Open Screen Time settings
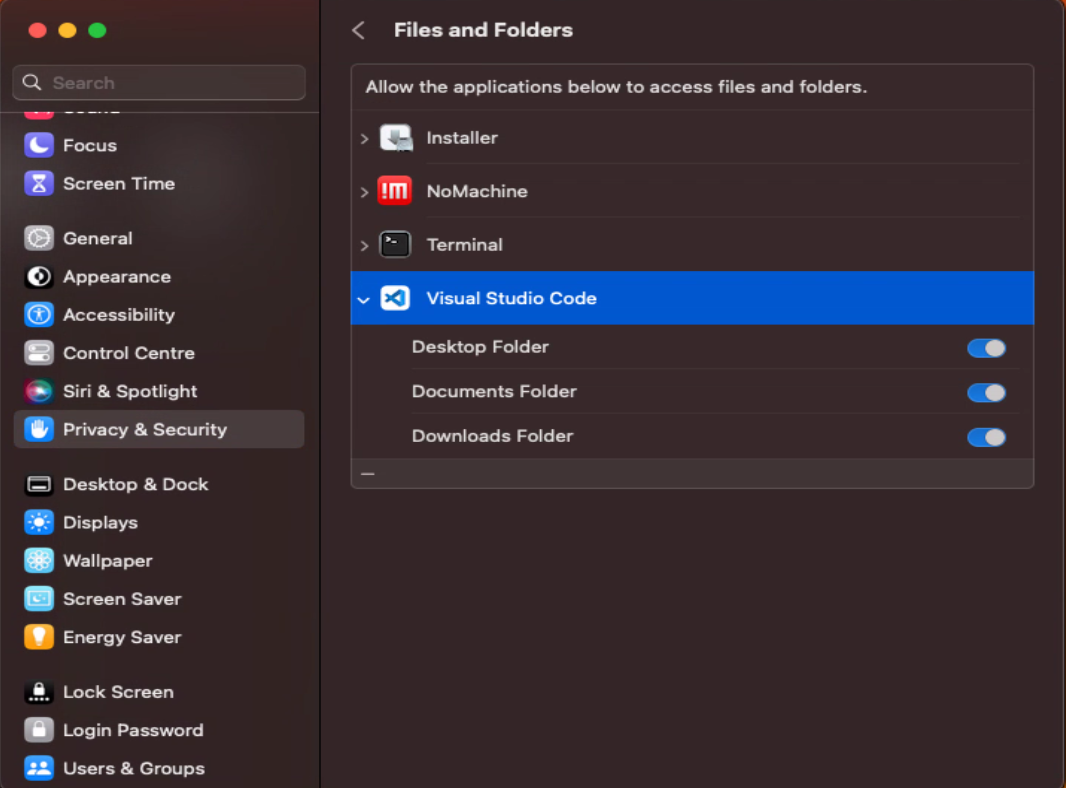This screenshot has width=1066, height=788. (118, 184)
